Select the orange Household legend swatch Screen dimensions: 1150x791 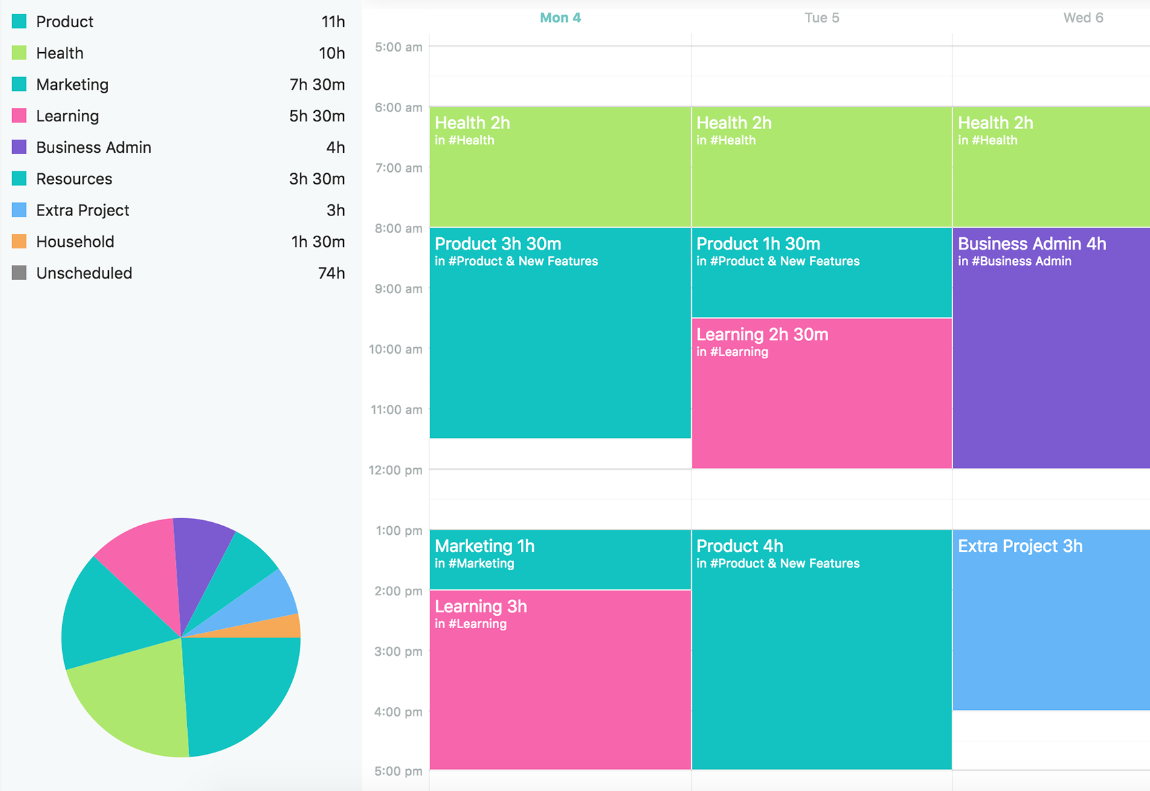click(19, 242)
